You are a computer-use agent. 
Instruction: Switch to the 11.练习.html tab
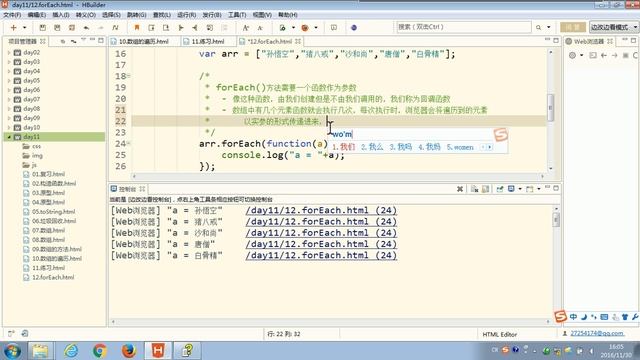(208, 41)
